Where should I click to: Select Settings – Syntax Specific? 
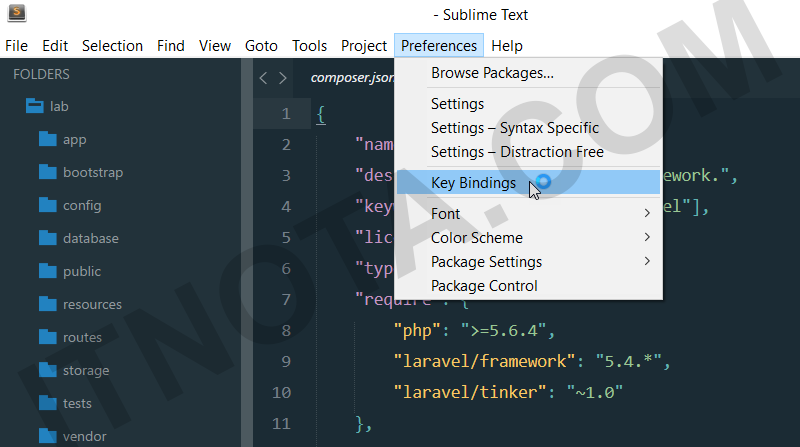tap(529, 128)
